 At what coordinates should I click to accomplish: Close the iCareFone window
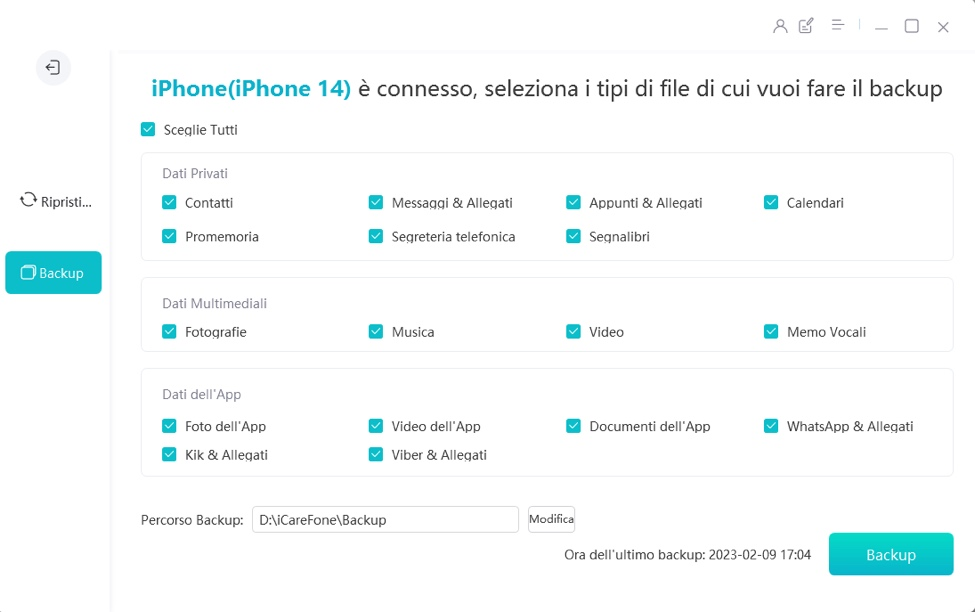[943, 28]
